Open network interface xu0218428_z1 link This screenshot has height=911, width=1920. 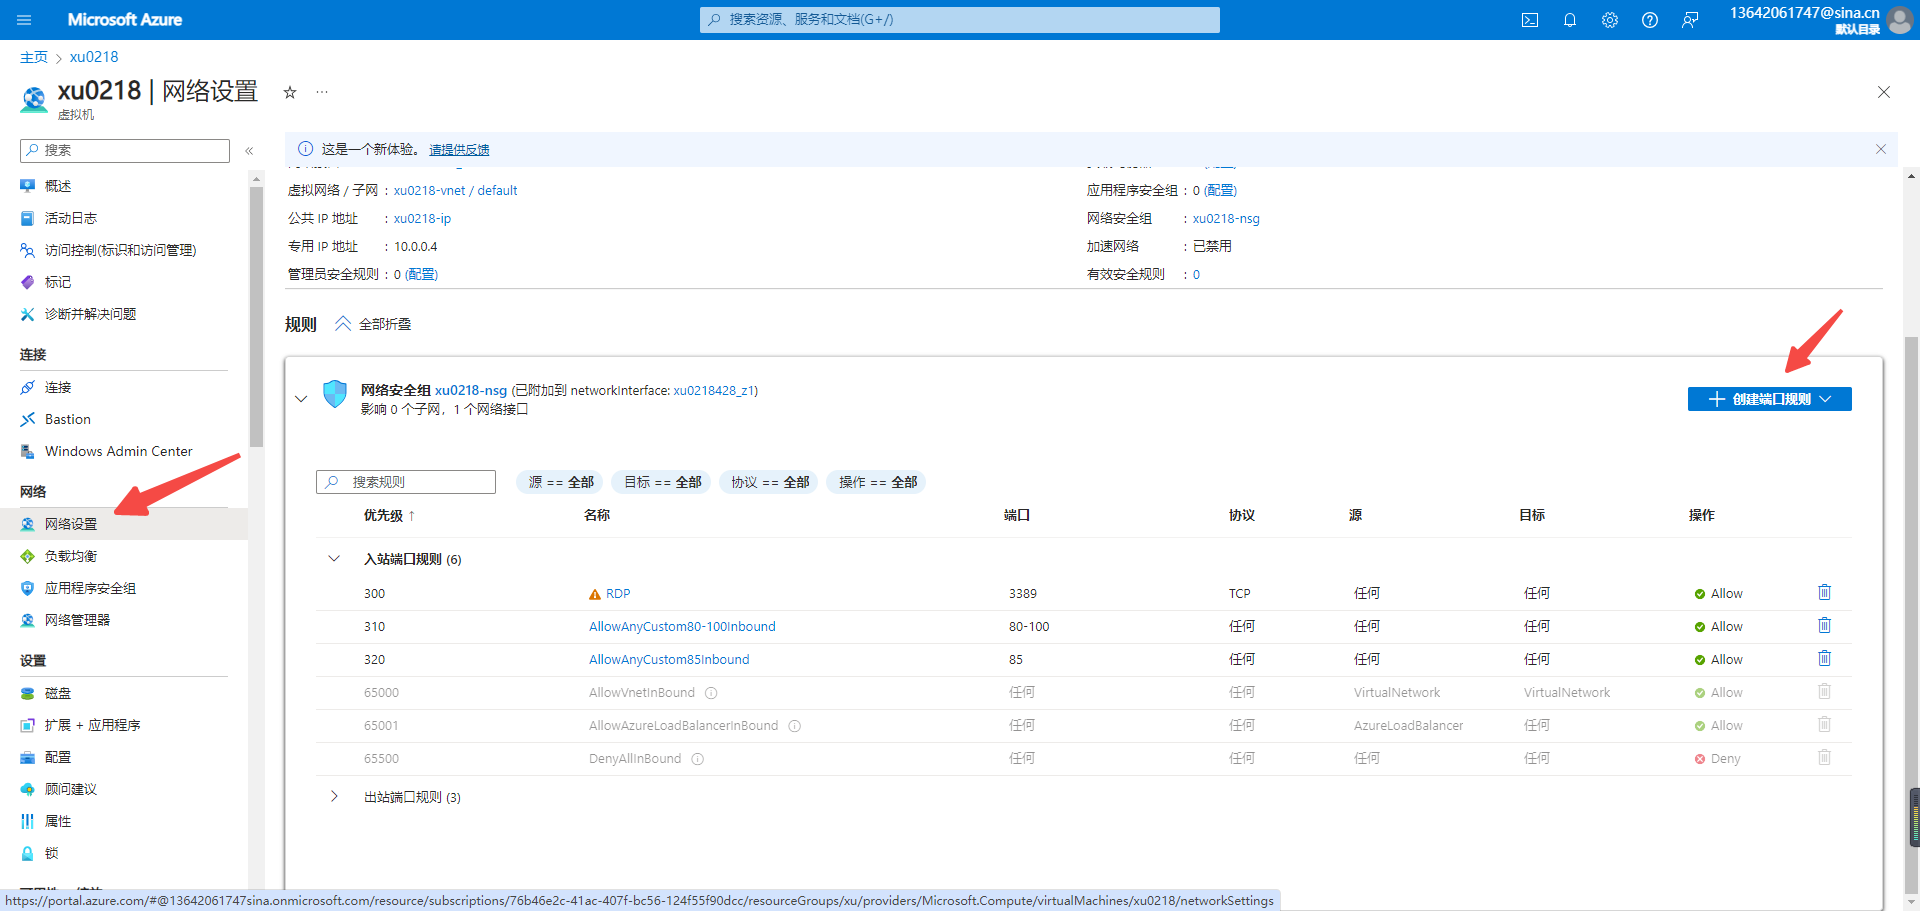pos(713,391)
